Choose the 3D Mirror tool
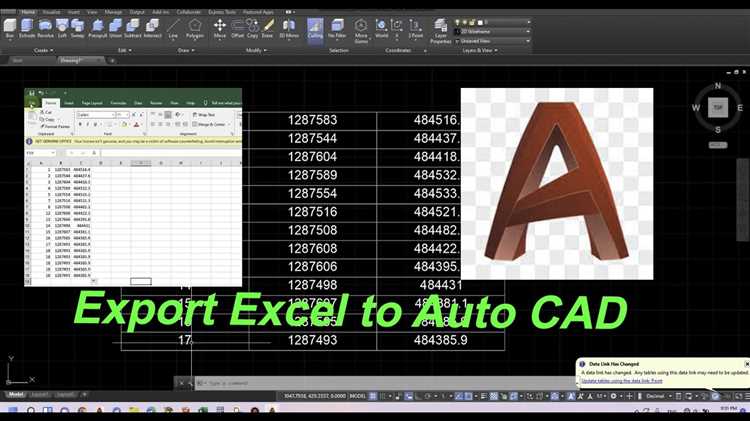This screenshot has width=750, height=421. point(289,28)
